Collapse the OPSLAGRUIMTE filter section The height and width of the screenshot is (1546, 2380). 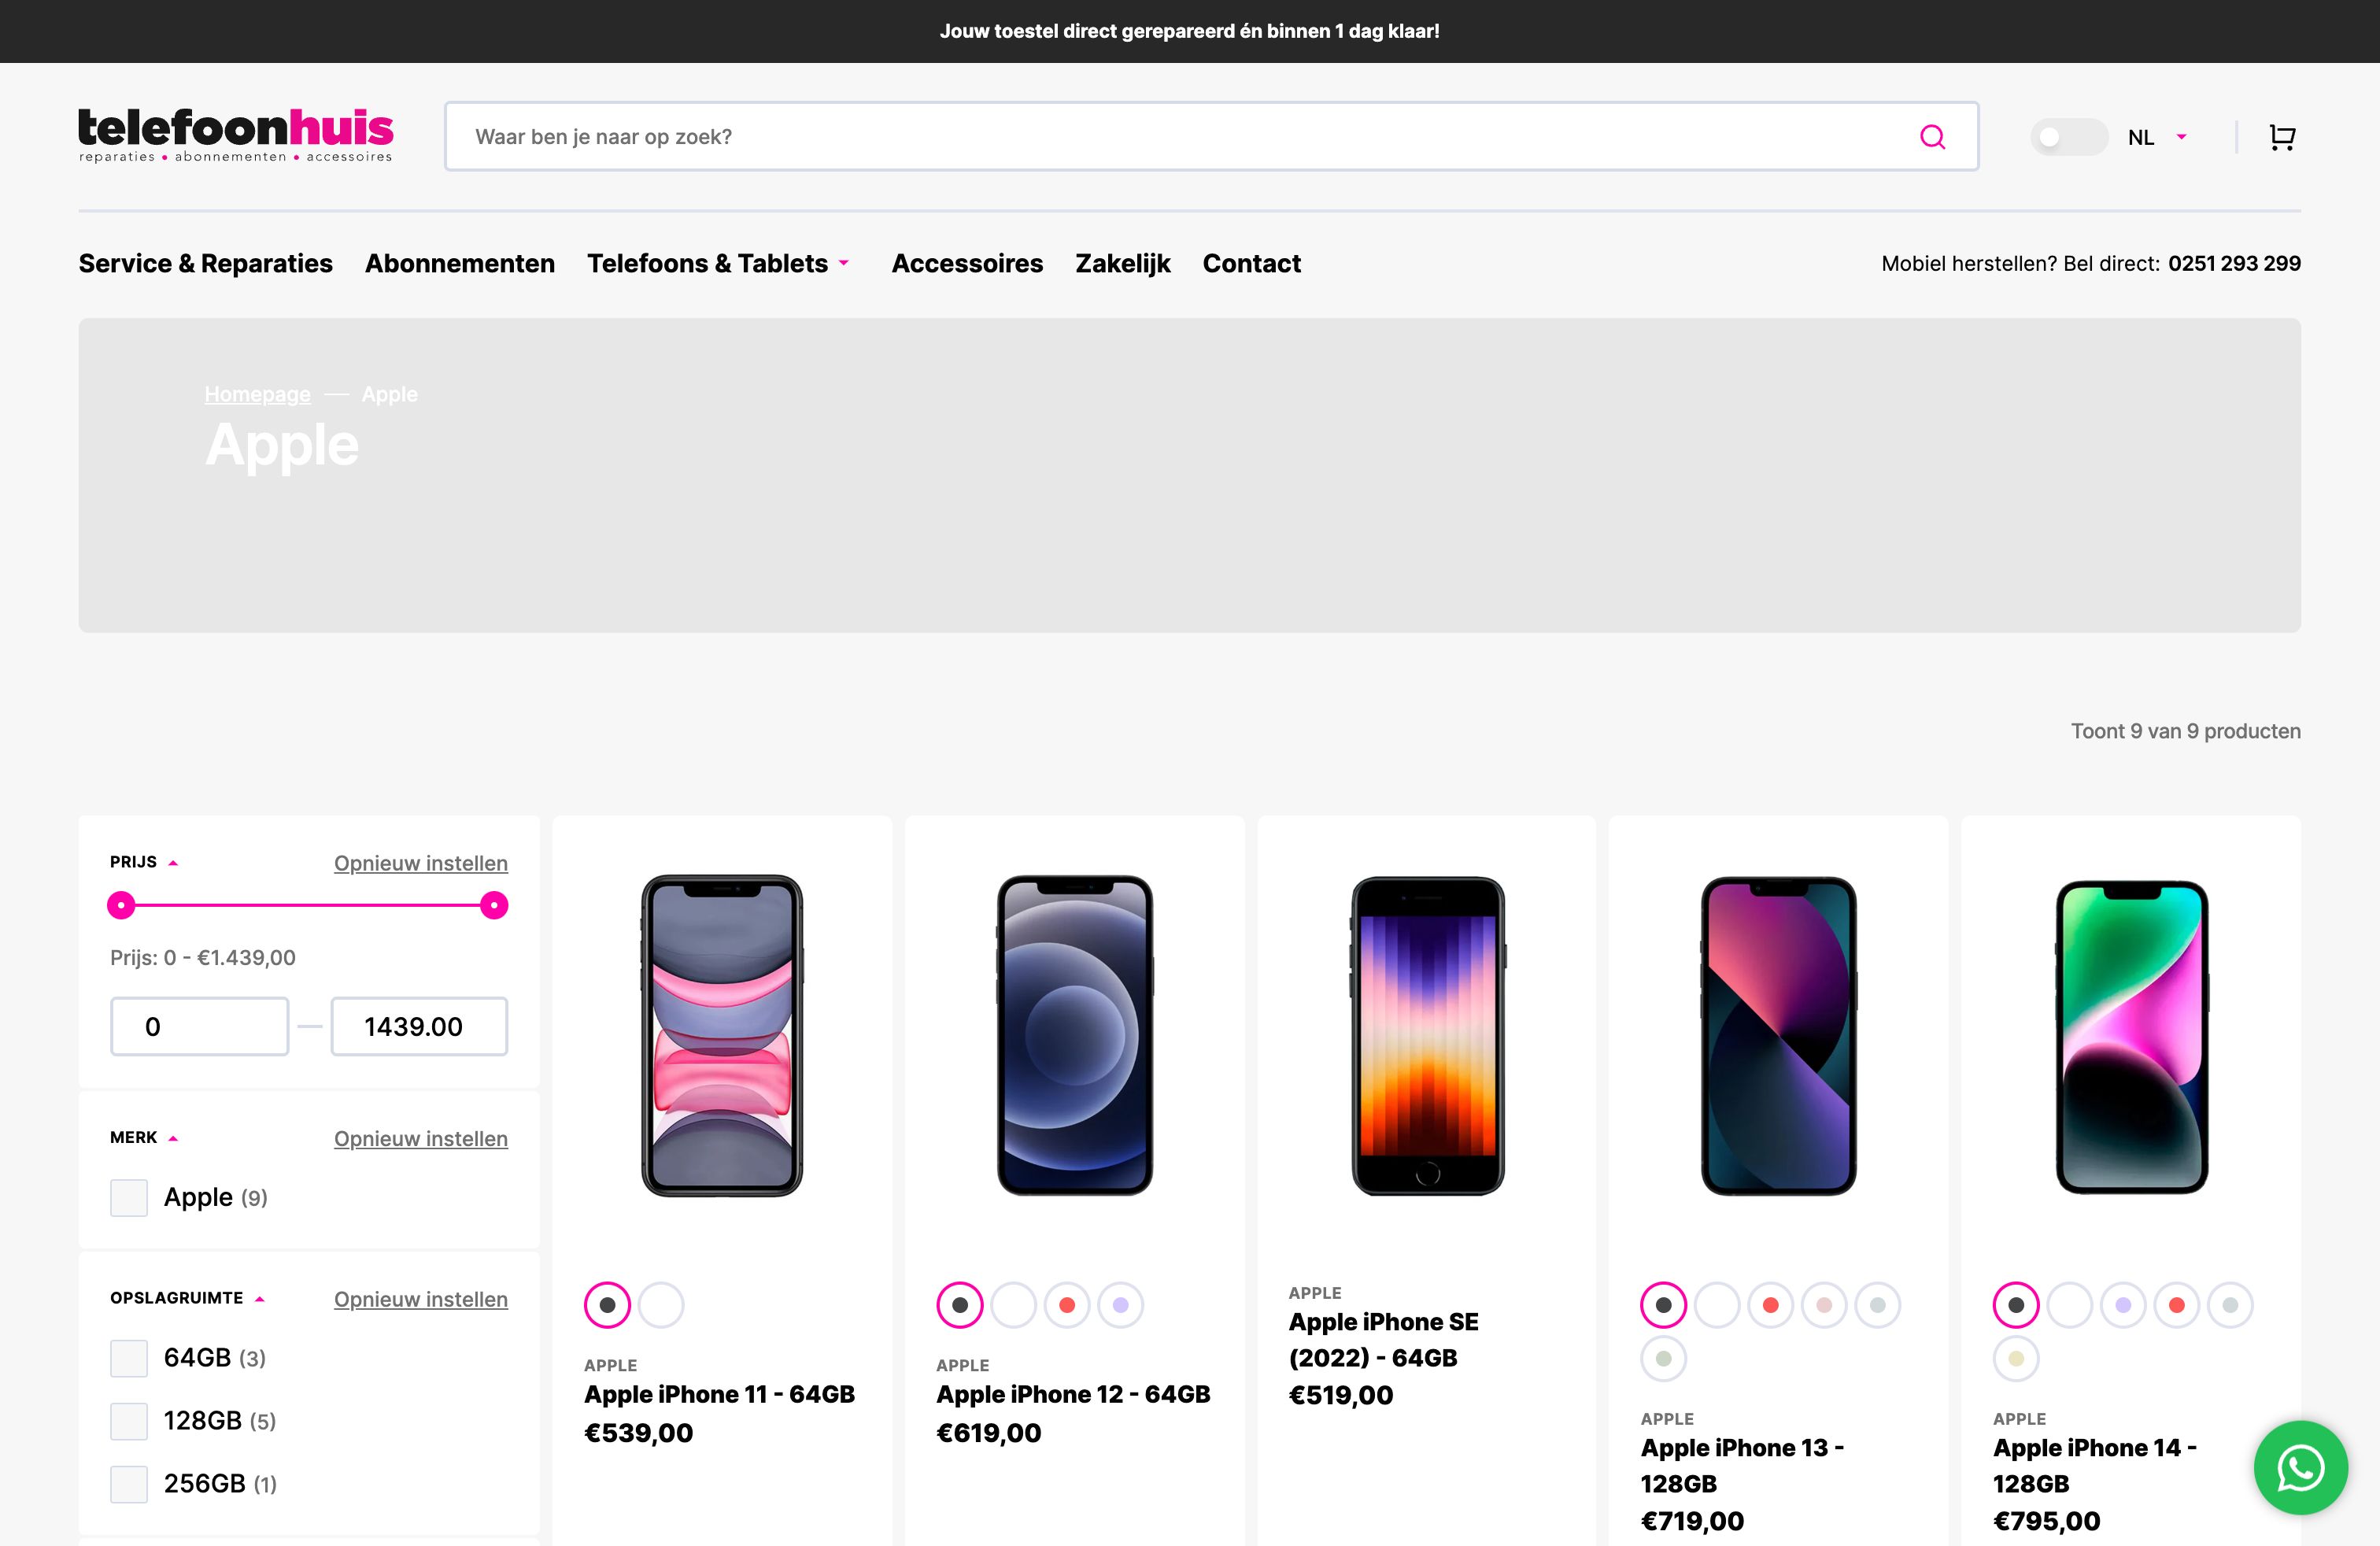(x=261, y=1298)
